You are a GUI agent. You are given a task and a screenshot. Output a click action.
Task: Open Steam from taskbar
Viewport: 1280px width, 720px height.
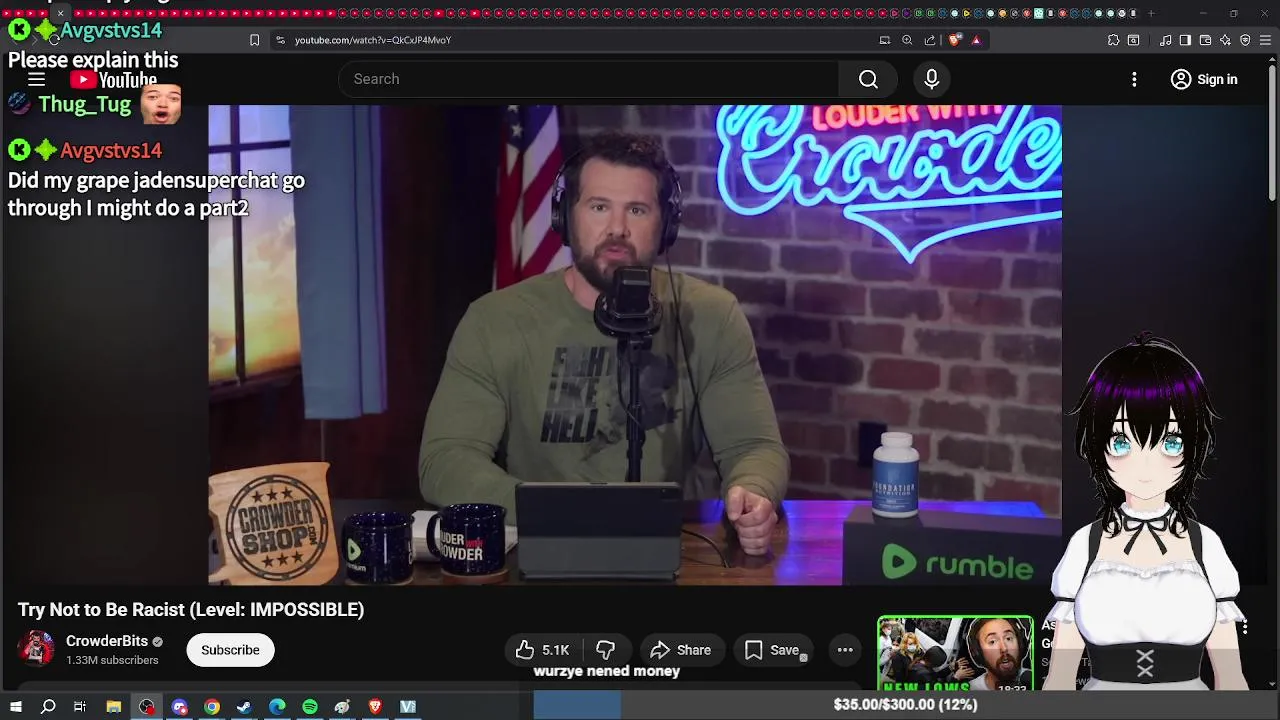click(244, 707)
